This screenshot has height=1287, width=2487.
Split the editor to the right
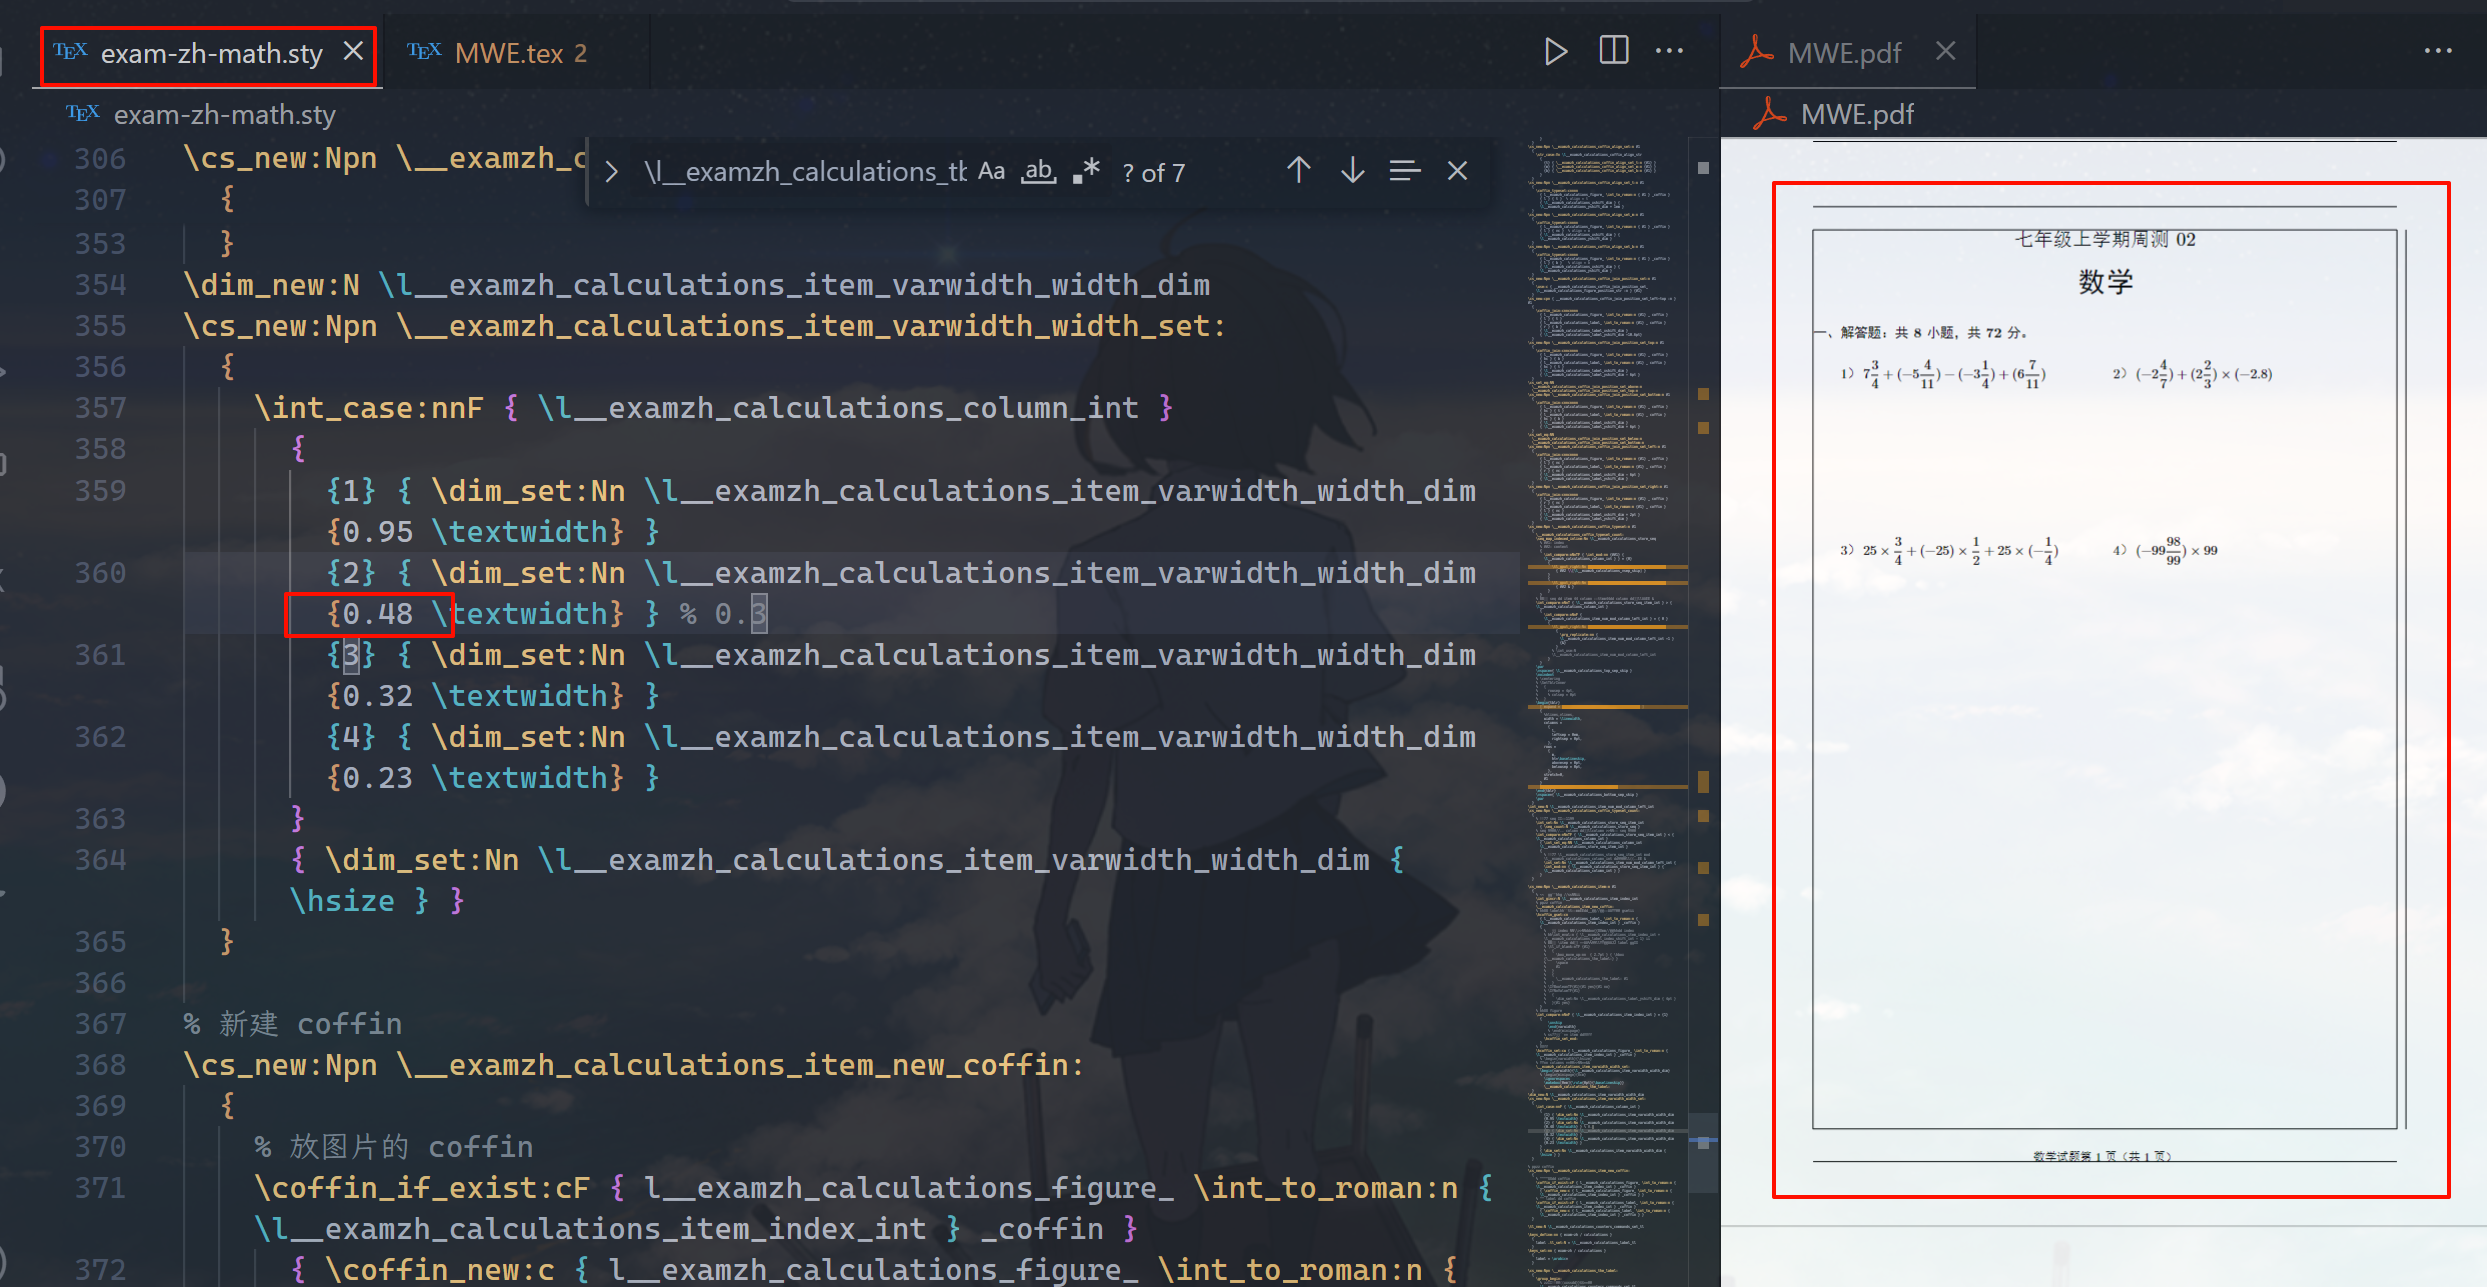pos(1613,51)
